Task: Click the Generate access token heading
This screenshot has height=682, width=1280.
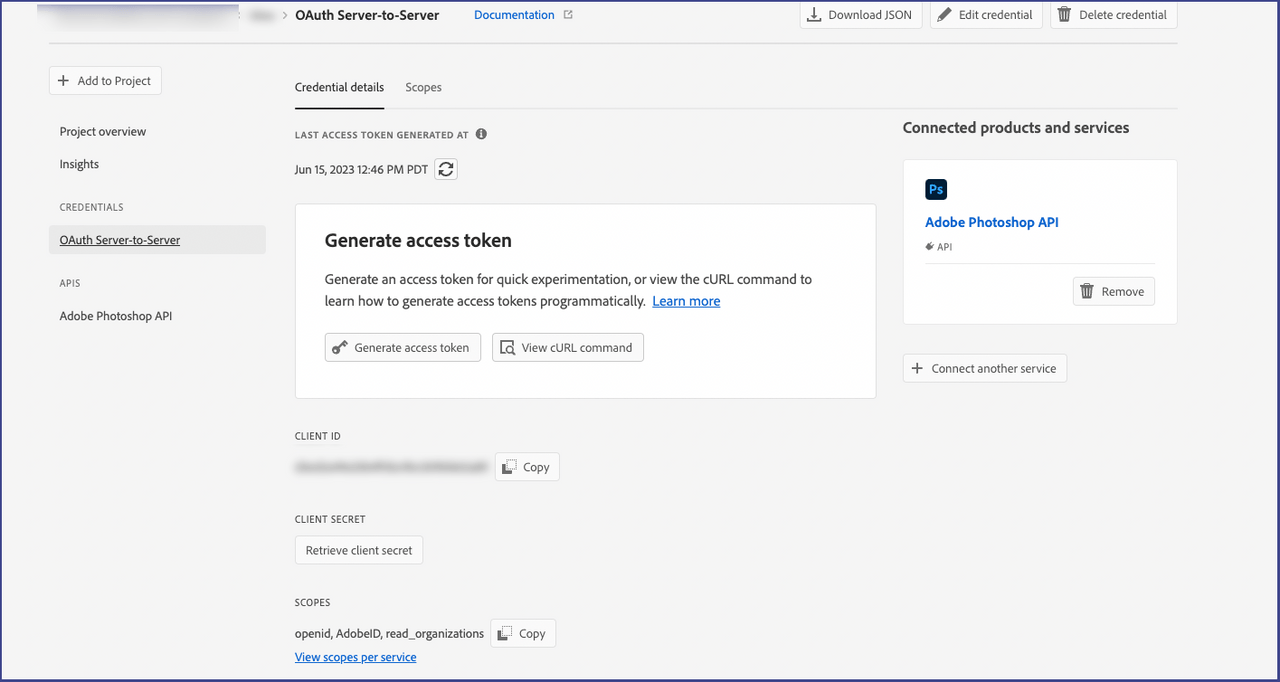Action: point(418,240)
